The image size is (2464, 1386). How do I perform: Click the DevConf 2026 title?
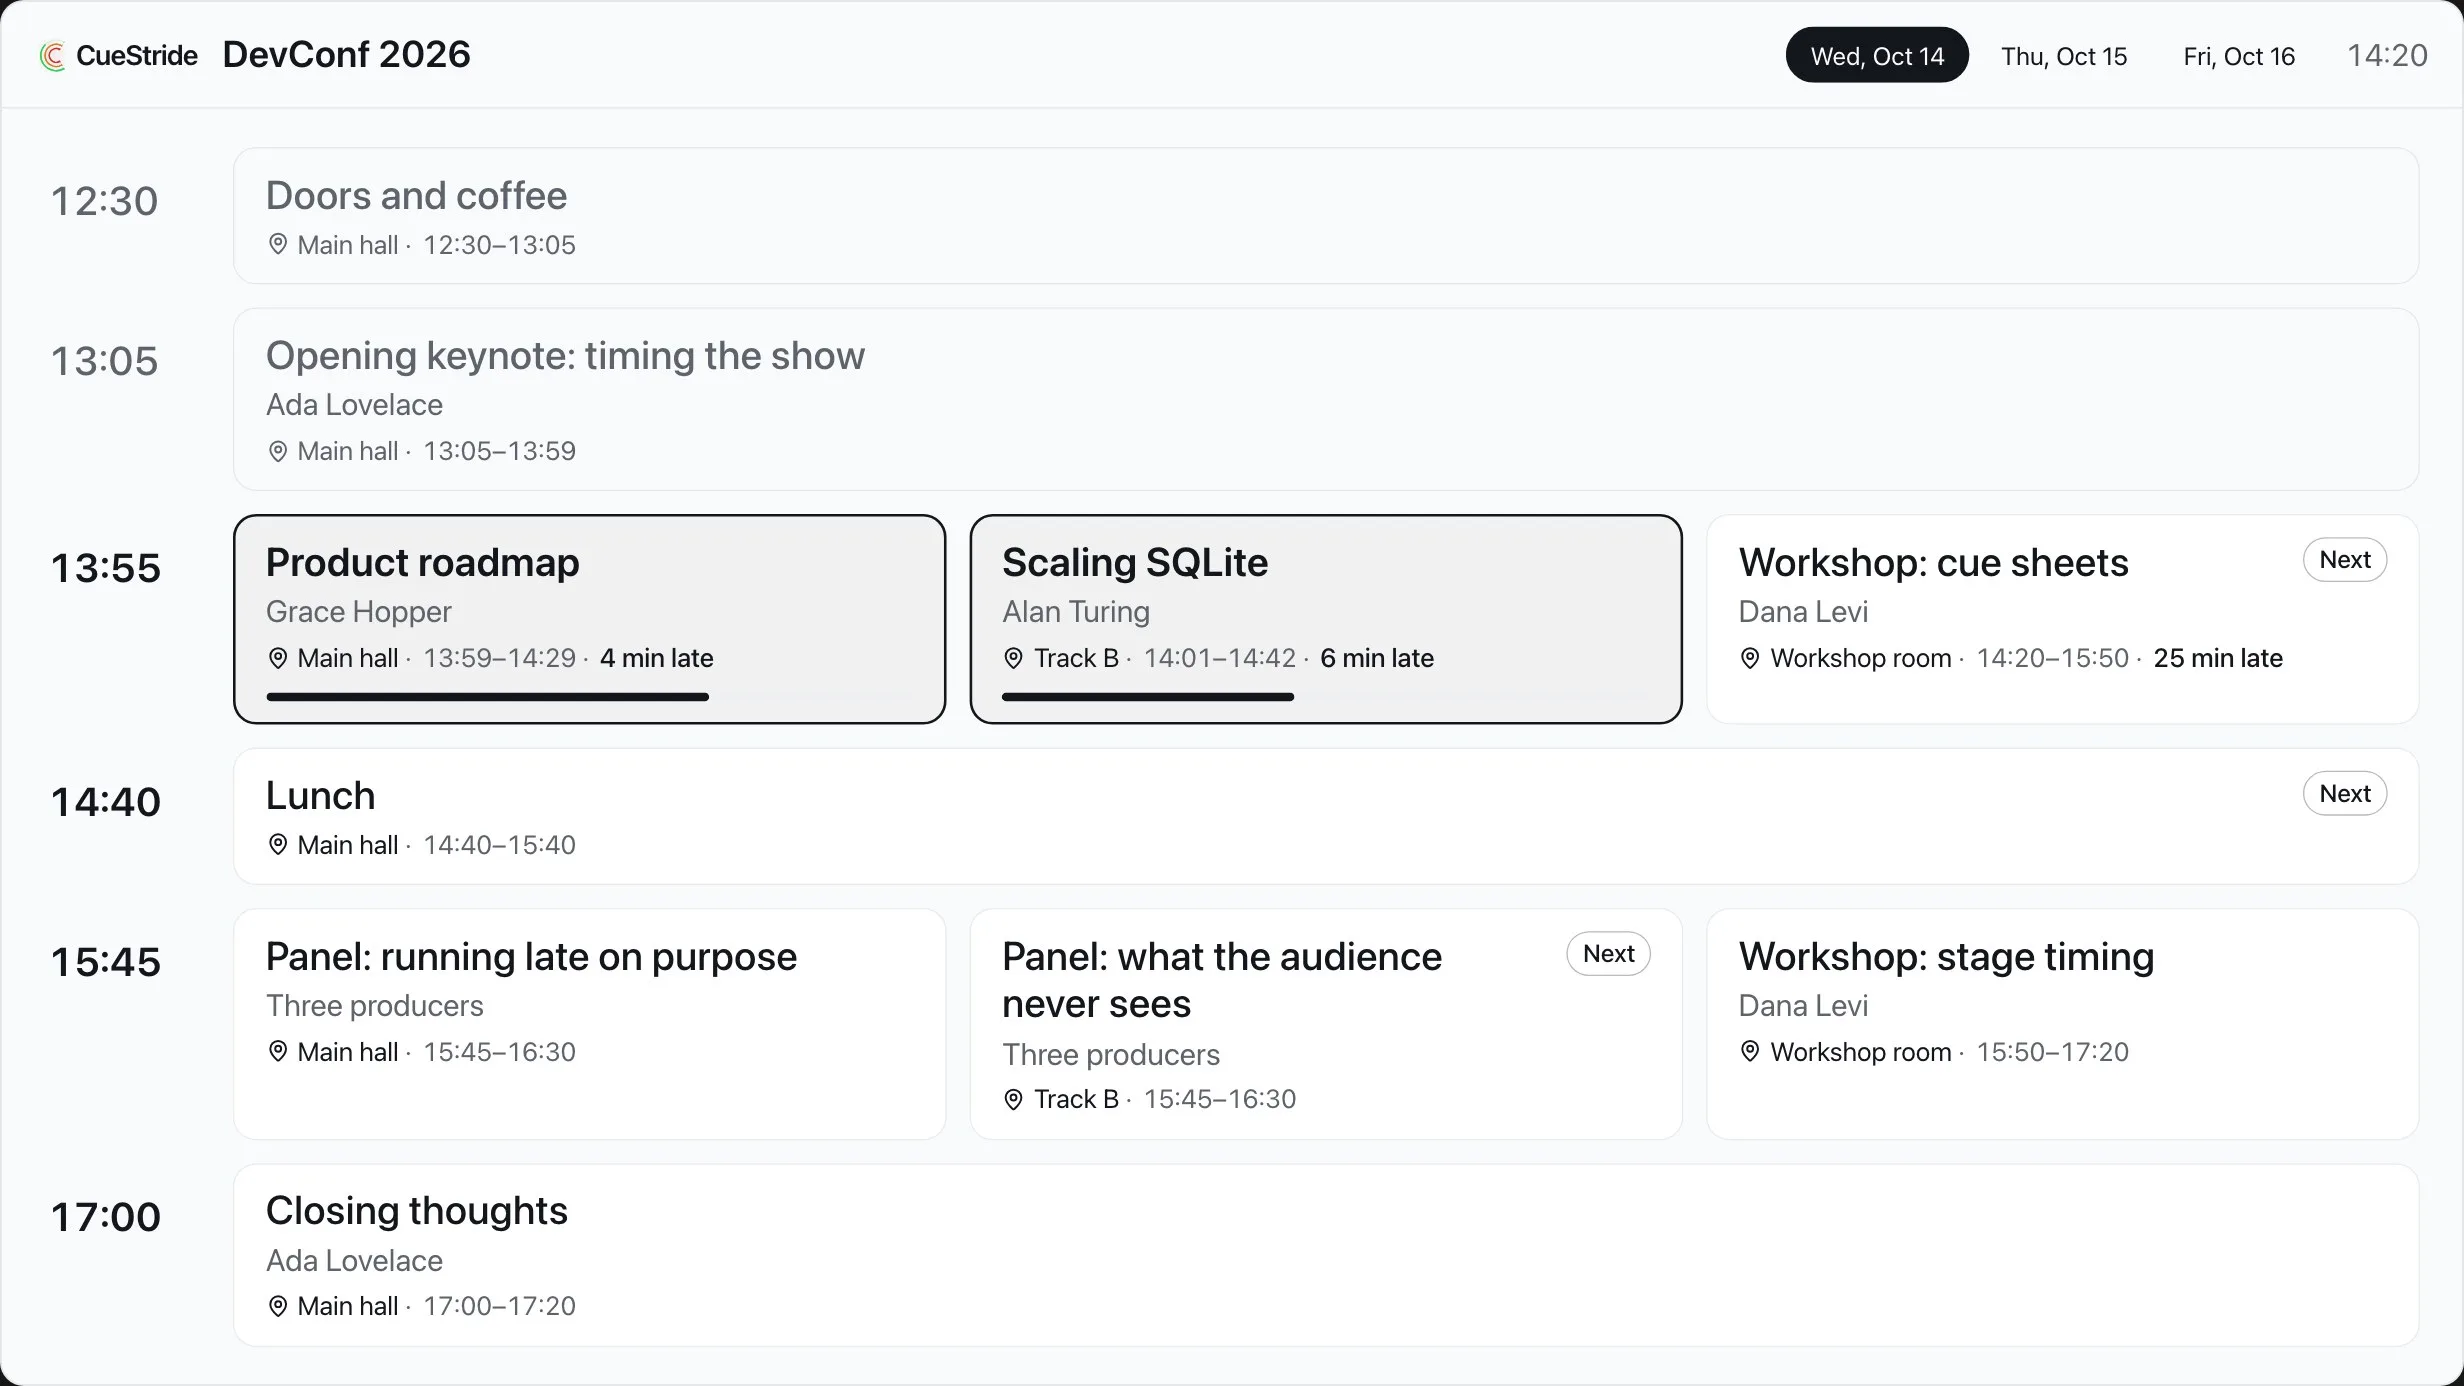[x=346, y=55]
